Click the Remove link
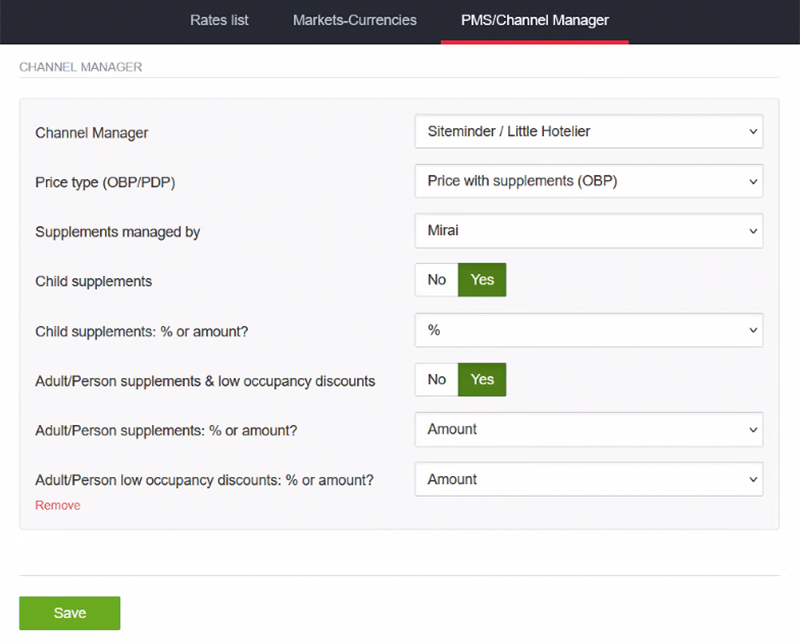The width and height of the screenshot is (800, 644). [57, 506]
